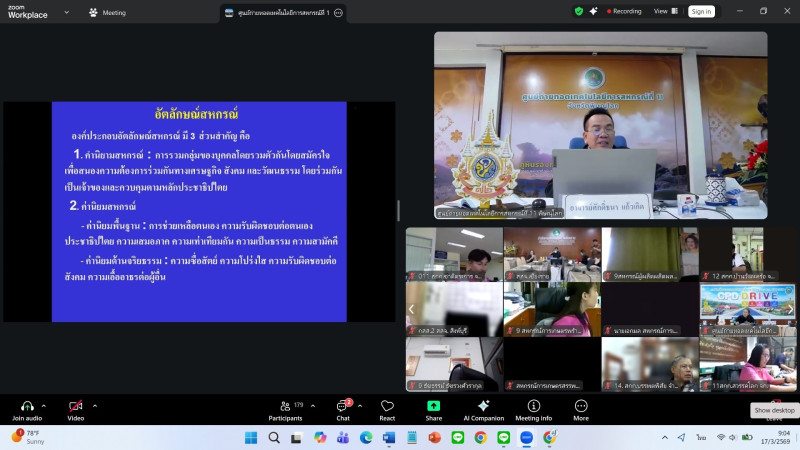
Task: Switch to the Meeting tab
Action: pyautogui.click(x=108, y=13)
